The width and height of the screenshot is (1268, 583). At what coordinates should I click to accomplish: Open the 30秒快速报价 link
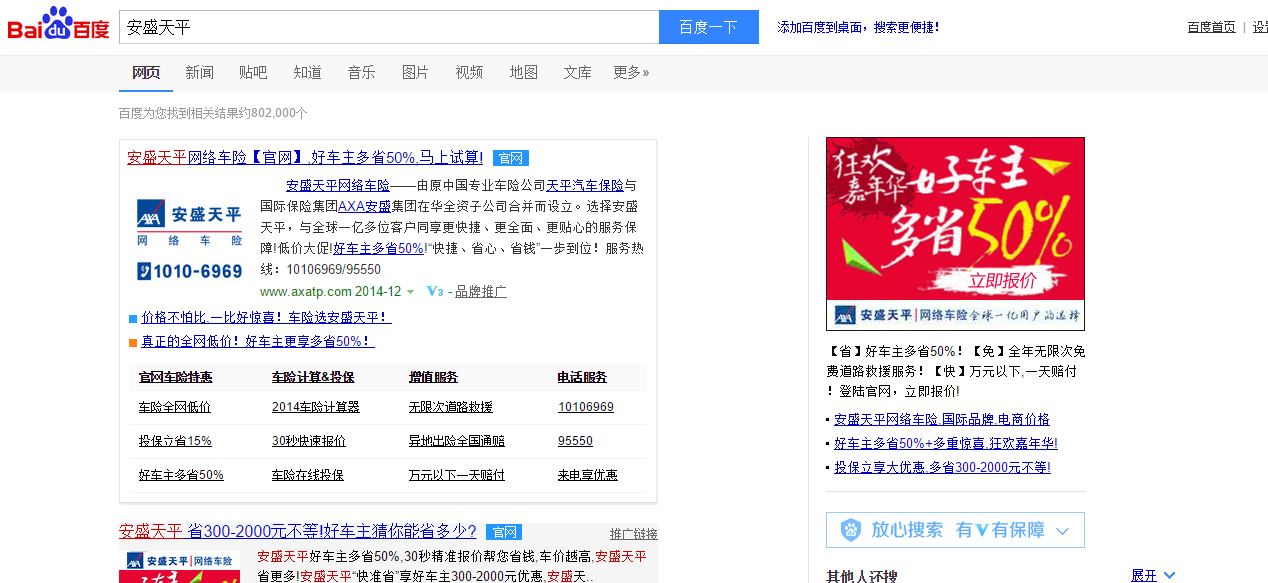pyautogui.click(x=309, y=441)
